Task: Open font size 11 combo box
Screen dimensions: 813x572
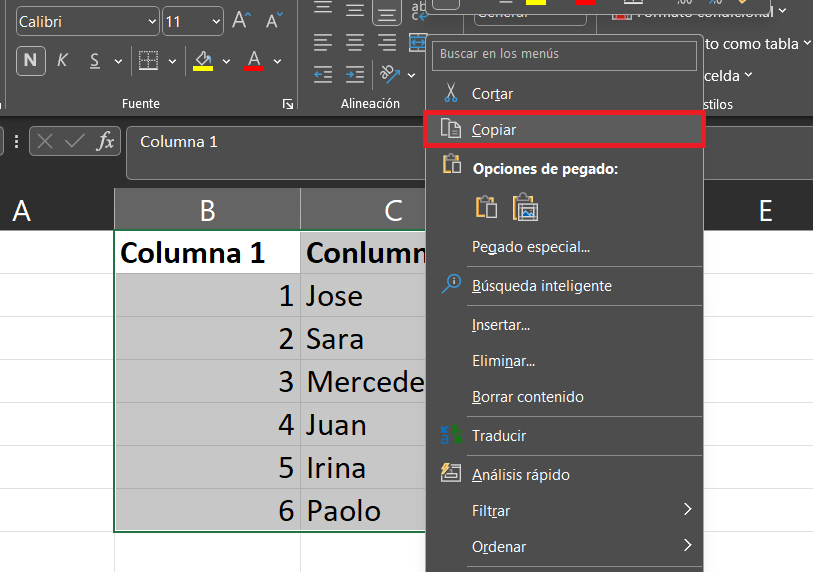Action: (x=193, y=21)
